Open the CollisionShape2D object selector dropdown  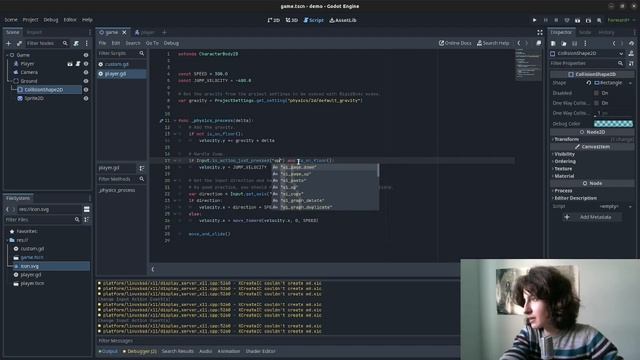coord(621,53)
